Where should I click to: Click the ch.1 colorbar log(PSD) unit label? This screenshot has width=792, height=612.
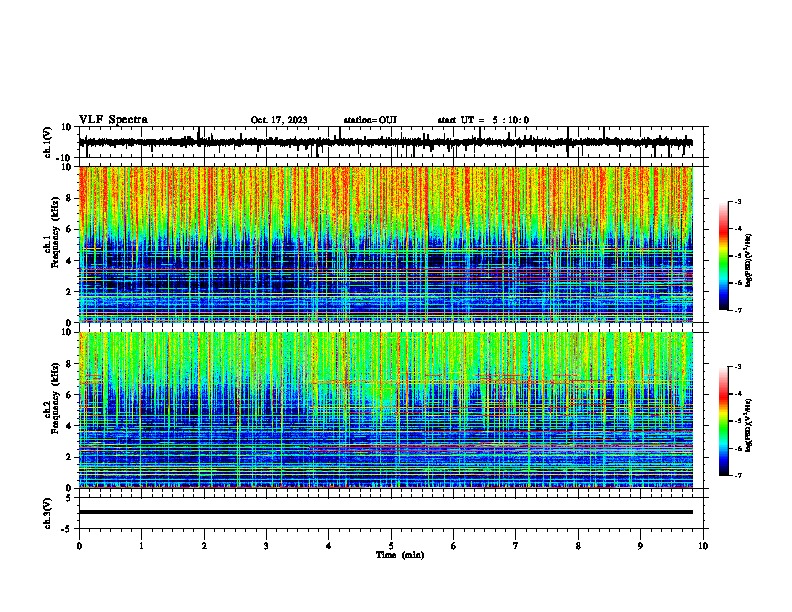click(x=749, y=260)
